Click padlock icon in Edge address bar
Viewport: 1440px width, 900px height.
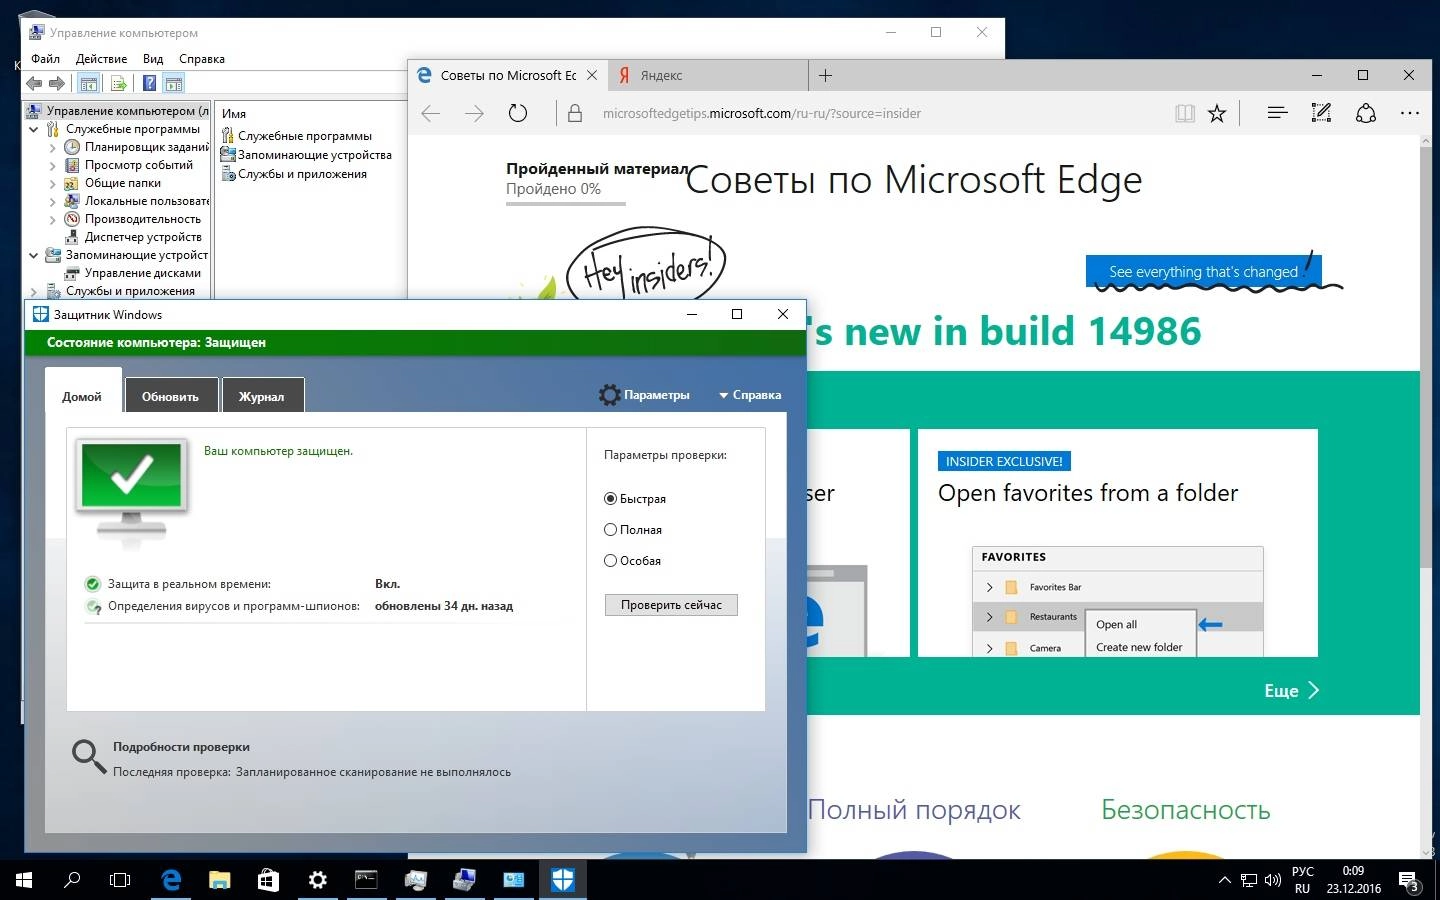click(x=575, y=113)
